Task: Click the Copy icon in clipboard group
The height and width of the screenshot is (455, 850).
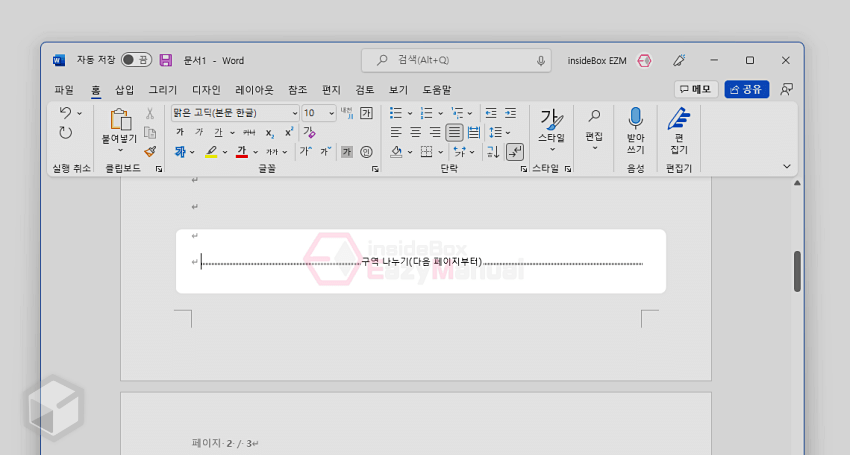Action: 150,133
